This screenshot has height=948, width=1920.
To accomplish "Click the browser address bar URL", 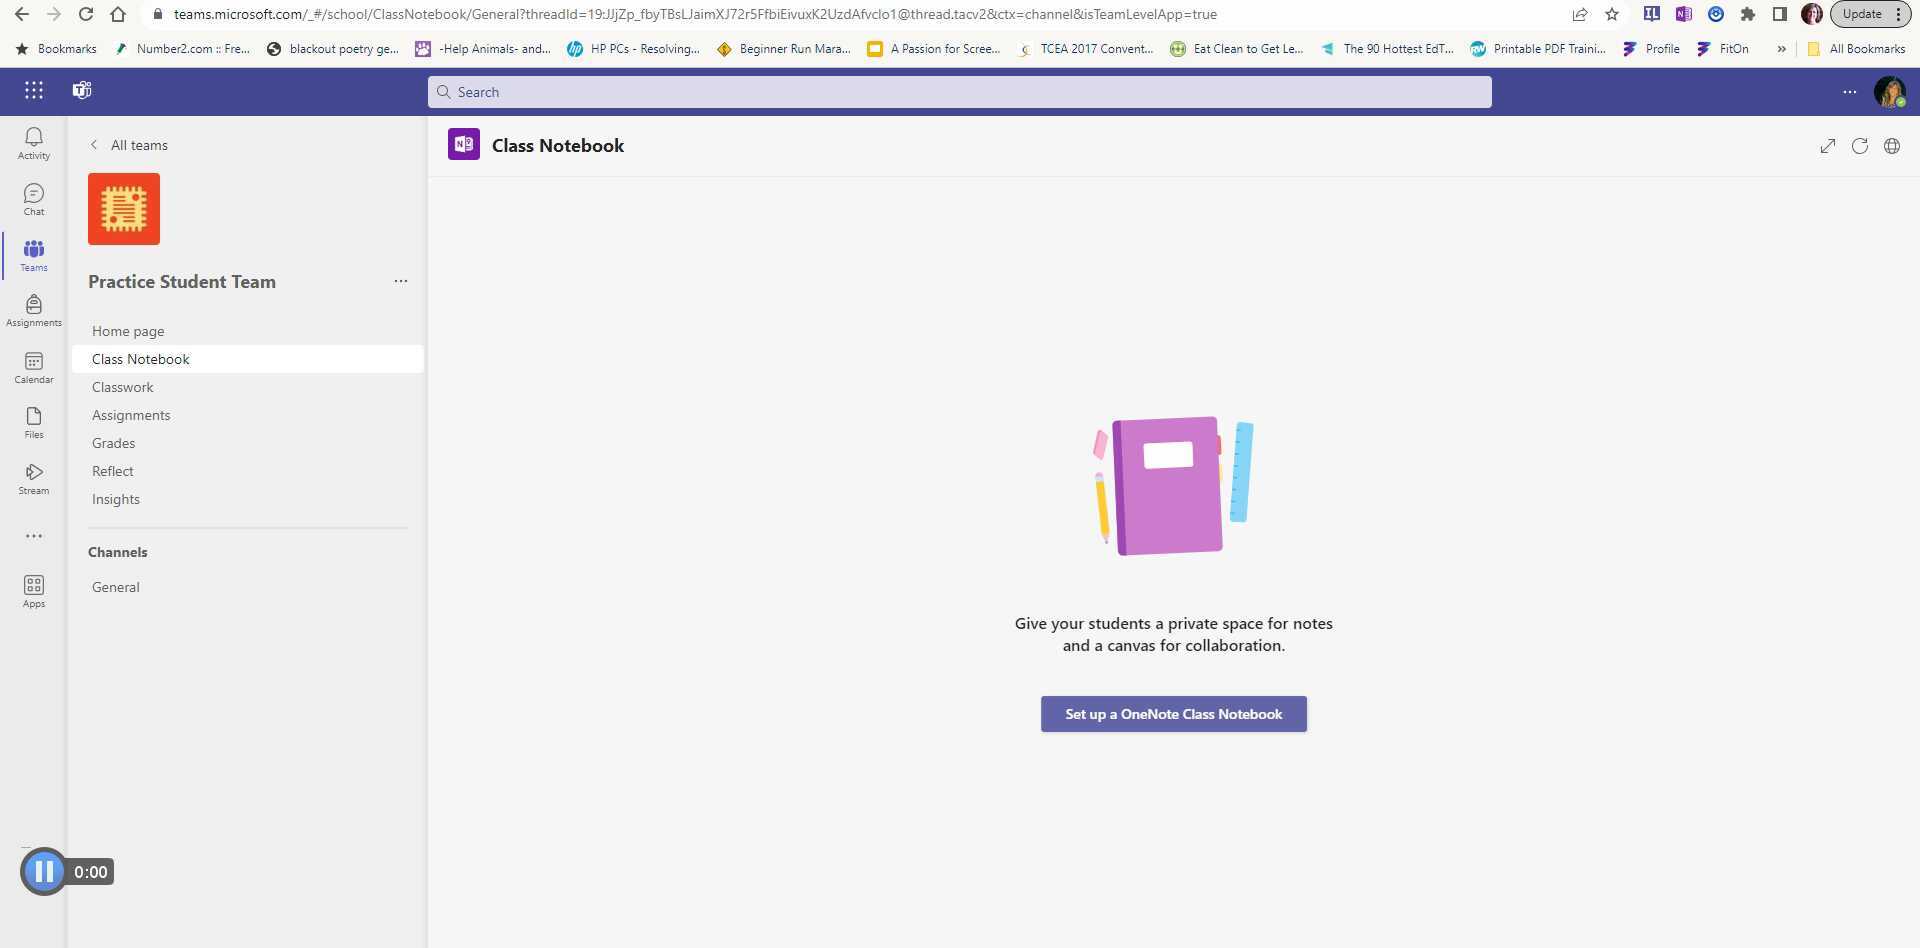I will pyautogui.click(x=695, y=14).
